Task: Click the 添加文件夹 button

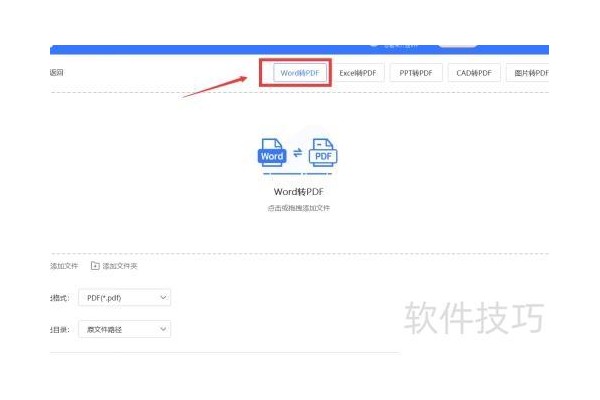Action: (114, 266)
